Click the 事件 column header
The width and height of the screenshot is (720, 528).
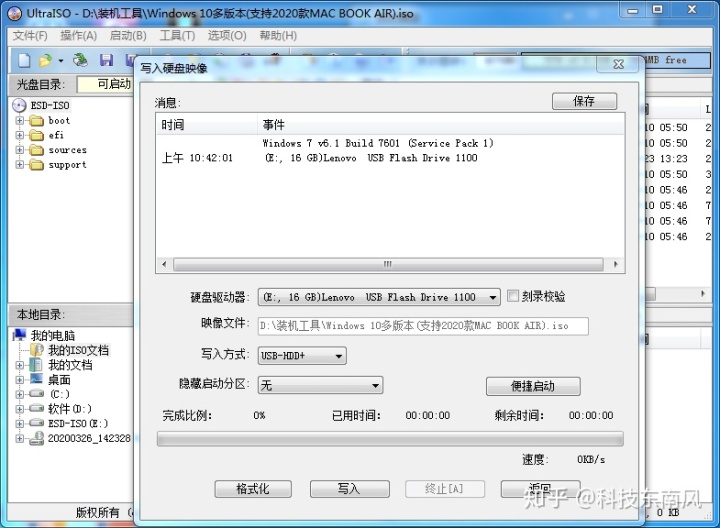[x=440, y=124]
